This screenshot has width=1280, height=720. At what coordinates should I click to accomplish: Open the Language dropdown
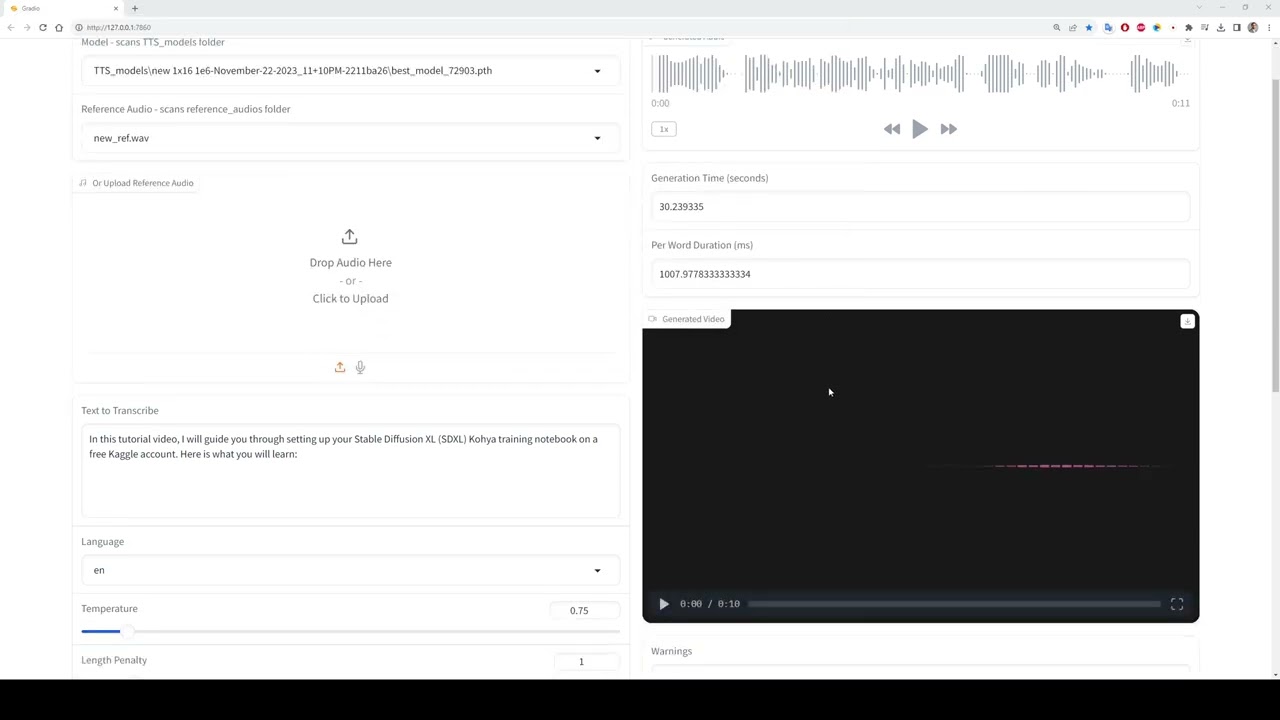click(x=350, y=570)
